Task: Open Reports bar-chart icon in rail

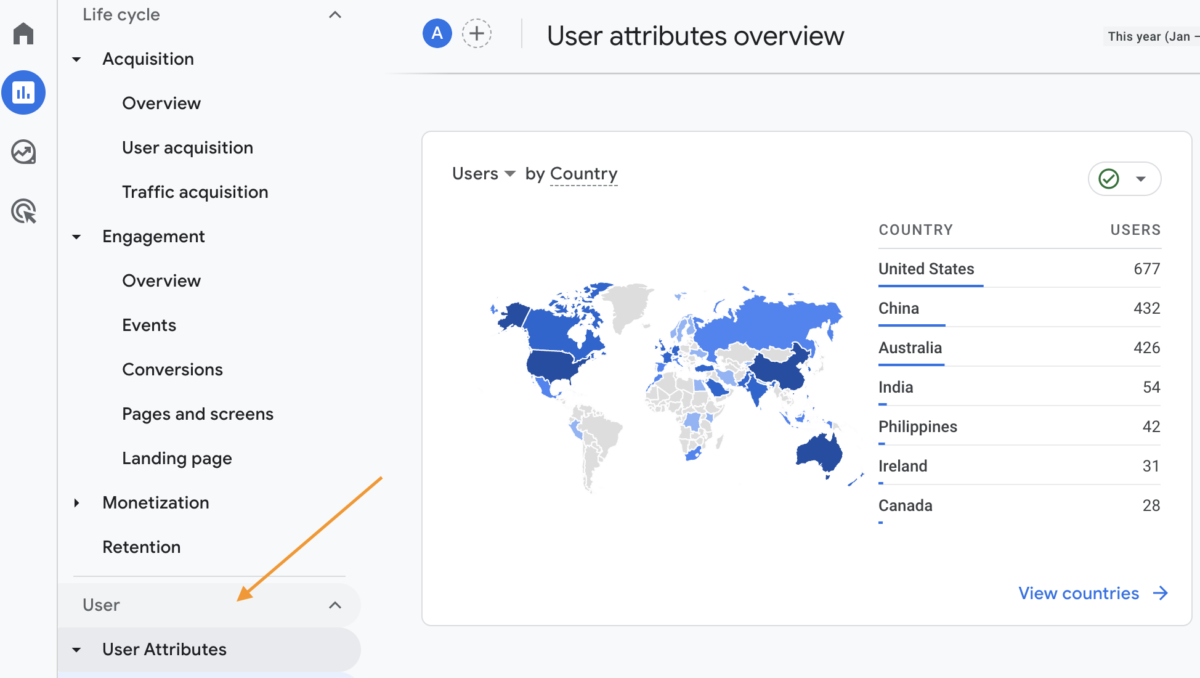Action: pos(23,93)
